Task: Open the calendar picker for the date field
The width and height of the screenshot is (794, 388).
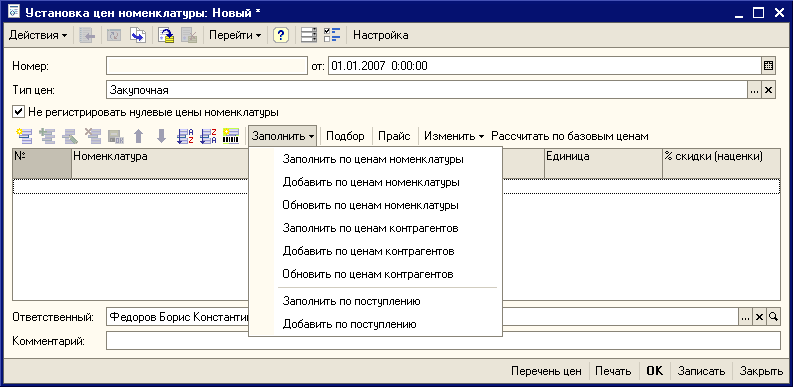Action: click(768, 65)
